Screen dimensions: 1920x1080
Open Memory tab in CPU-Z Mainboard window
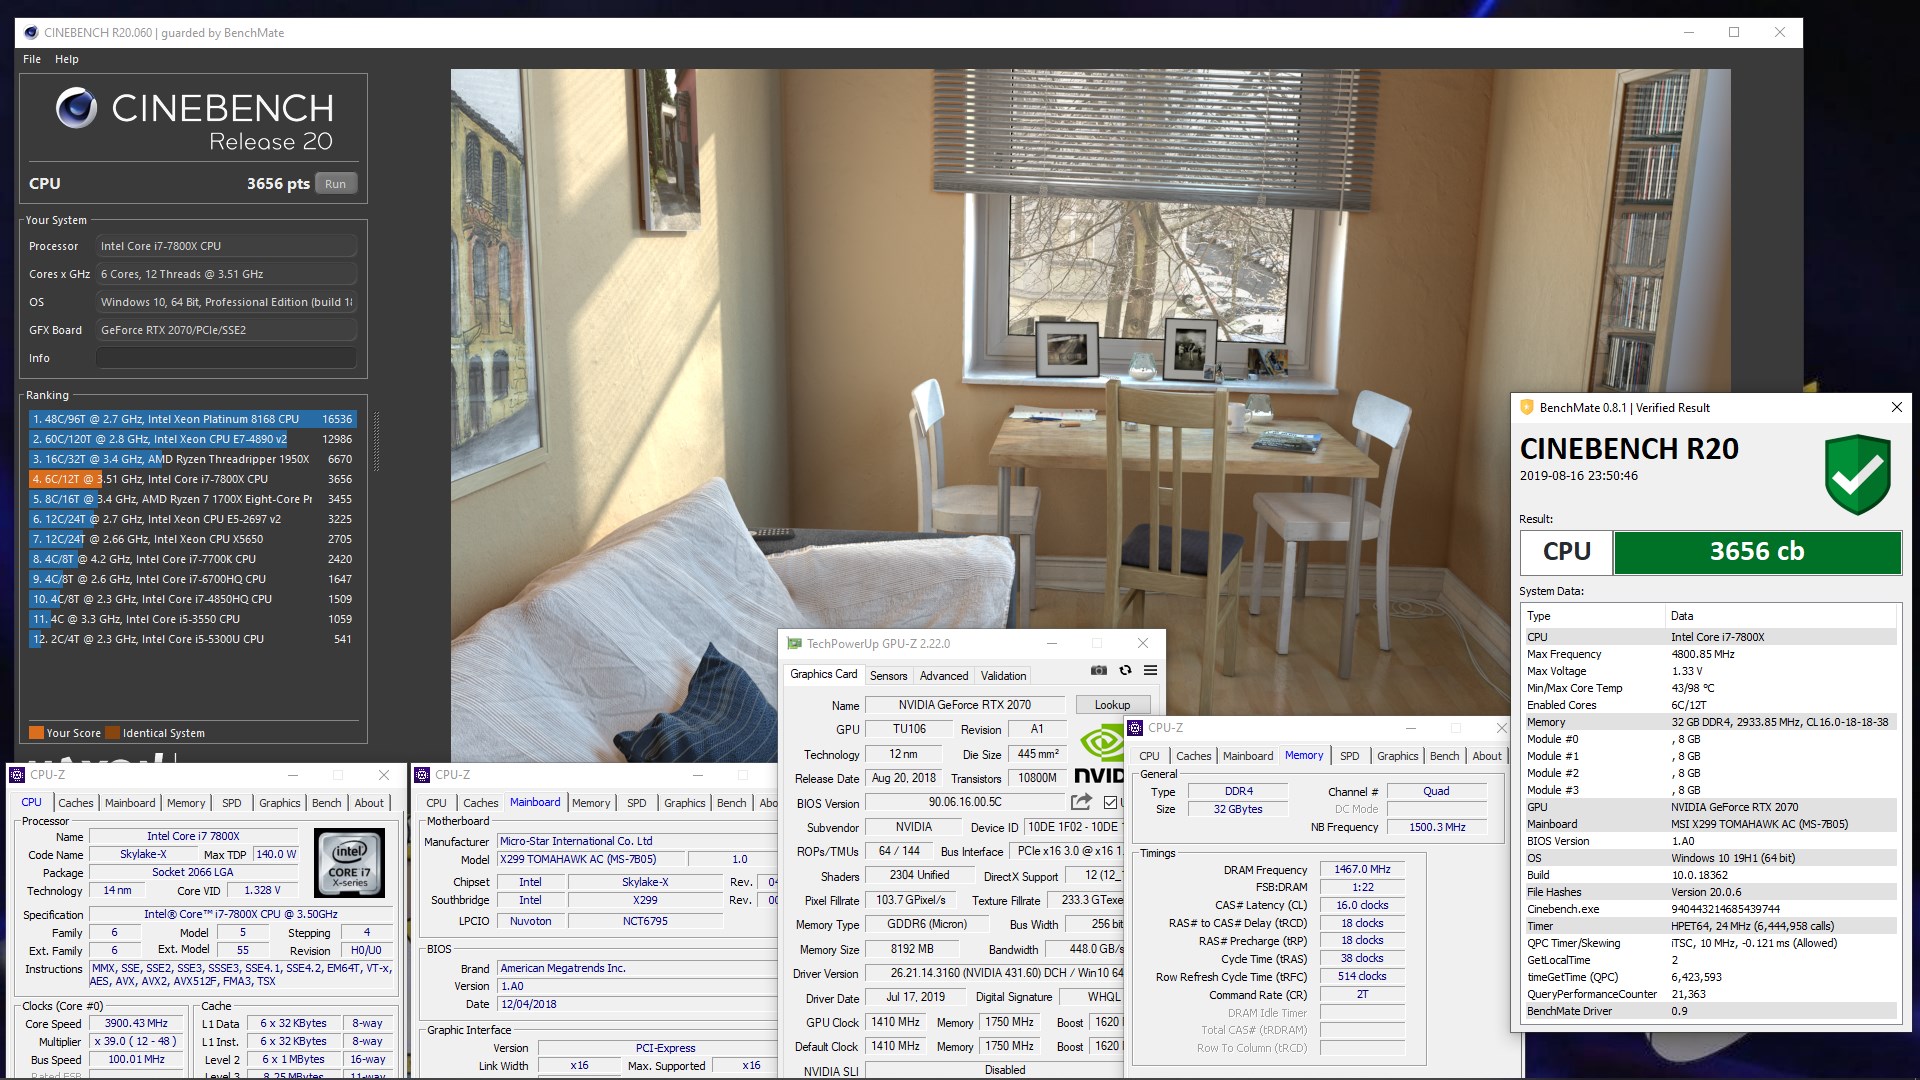[x=590, y=803]
